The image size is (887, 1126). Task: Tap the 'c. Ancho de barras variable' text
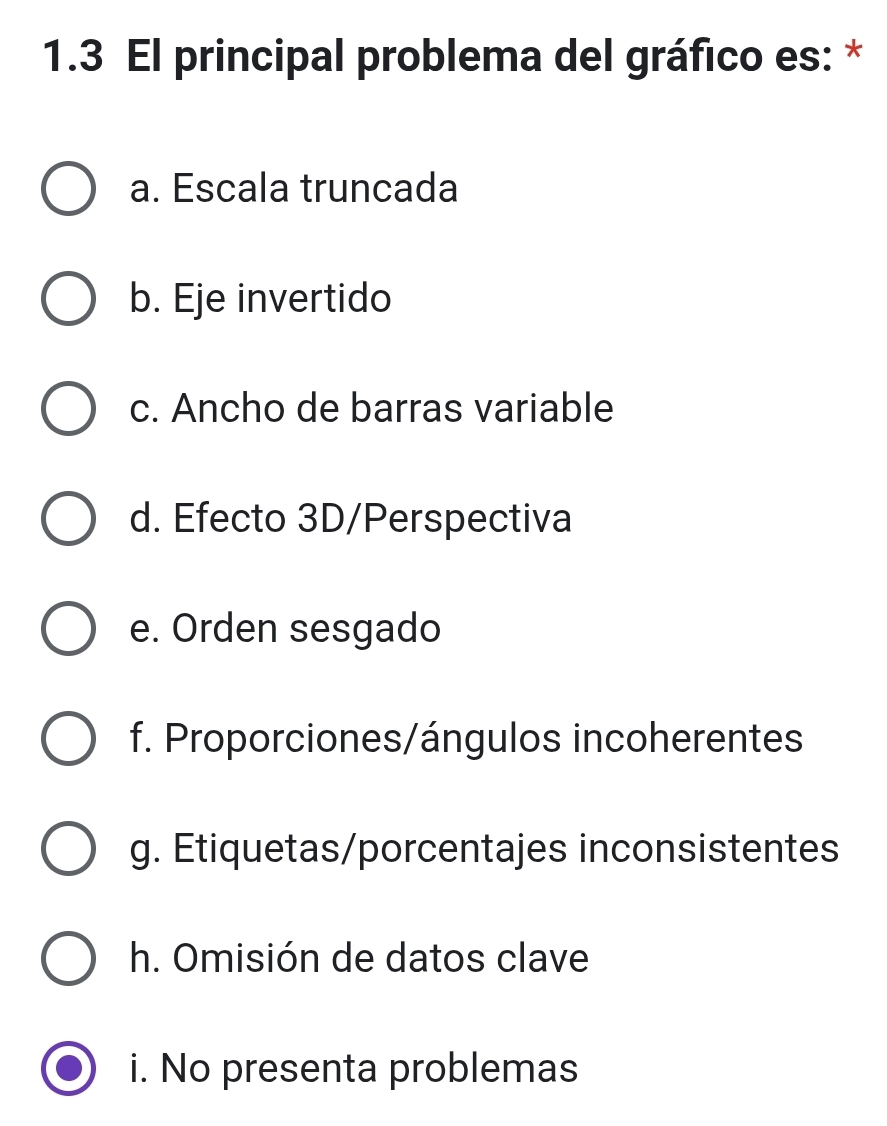[x=371, y=408]
